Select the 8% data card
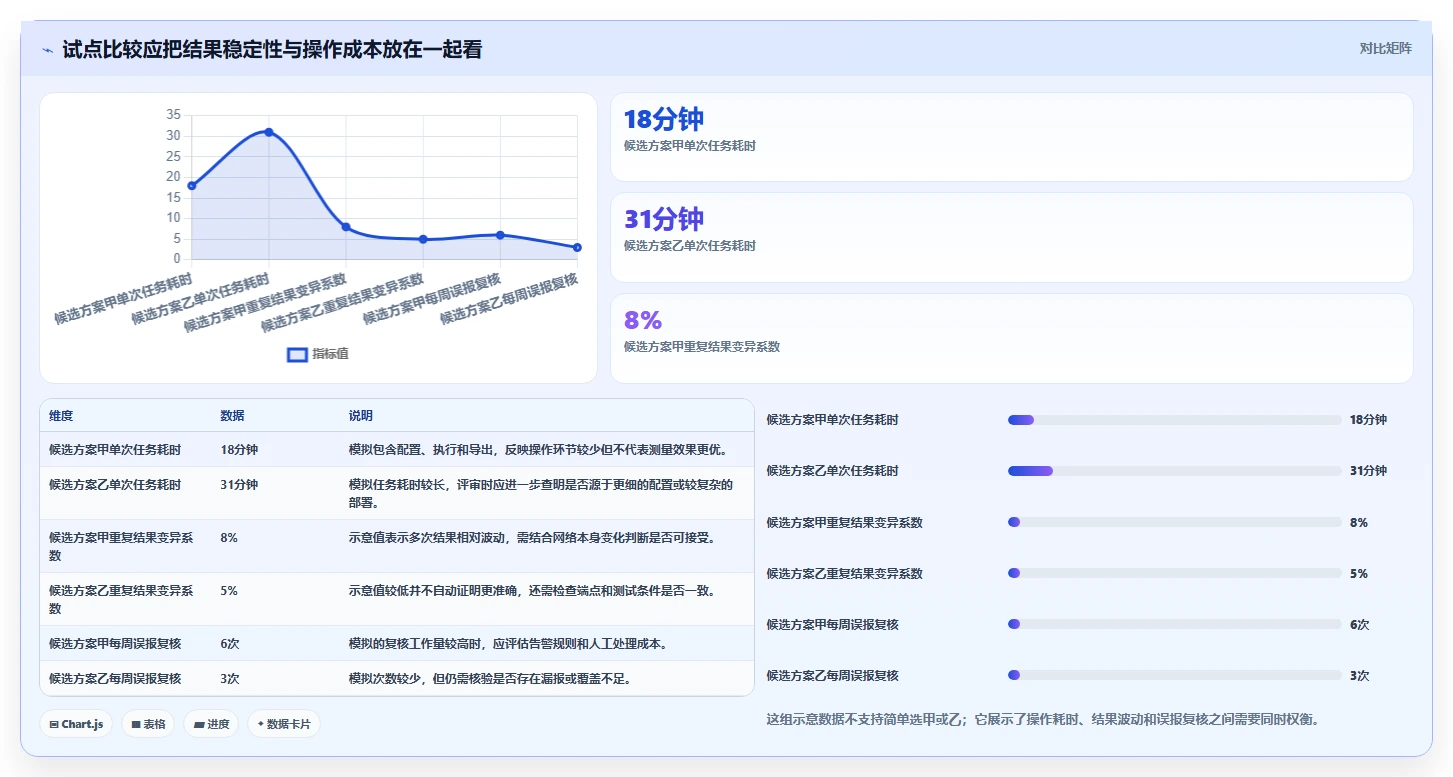Viewport: 1453px width, 777px height. tap(1011, 338)
